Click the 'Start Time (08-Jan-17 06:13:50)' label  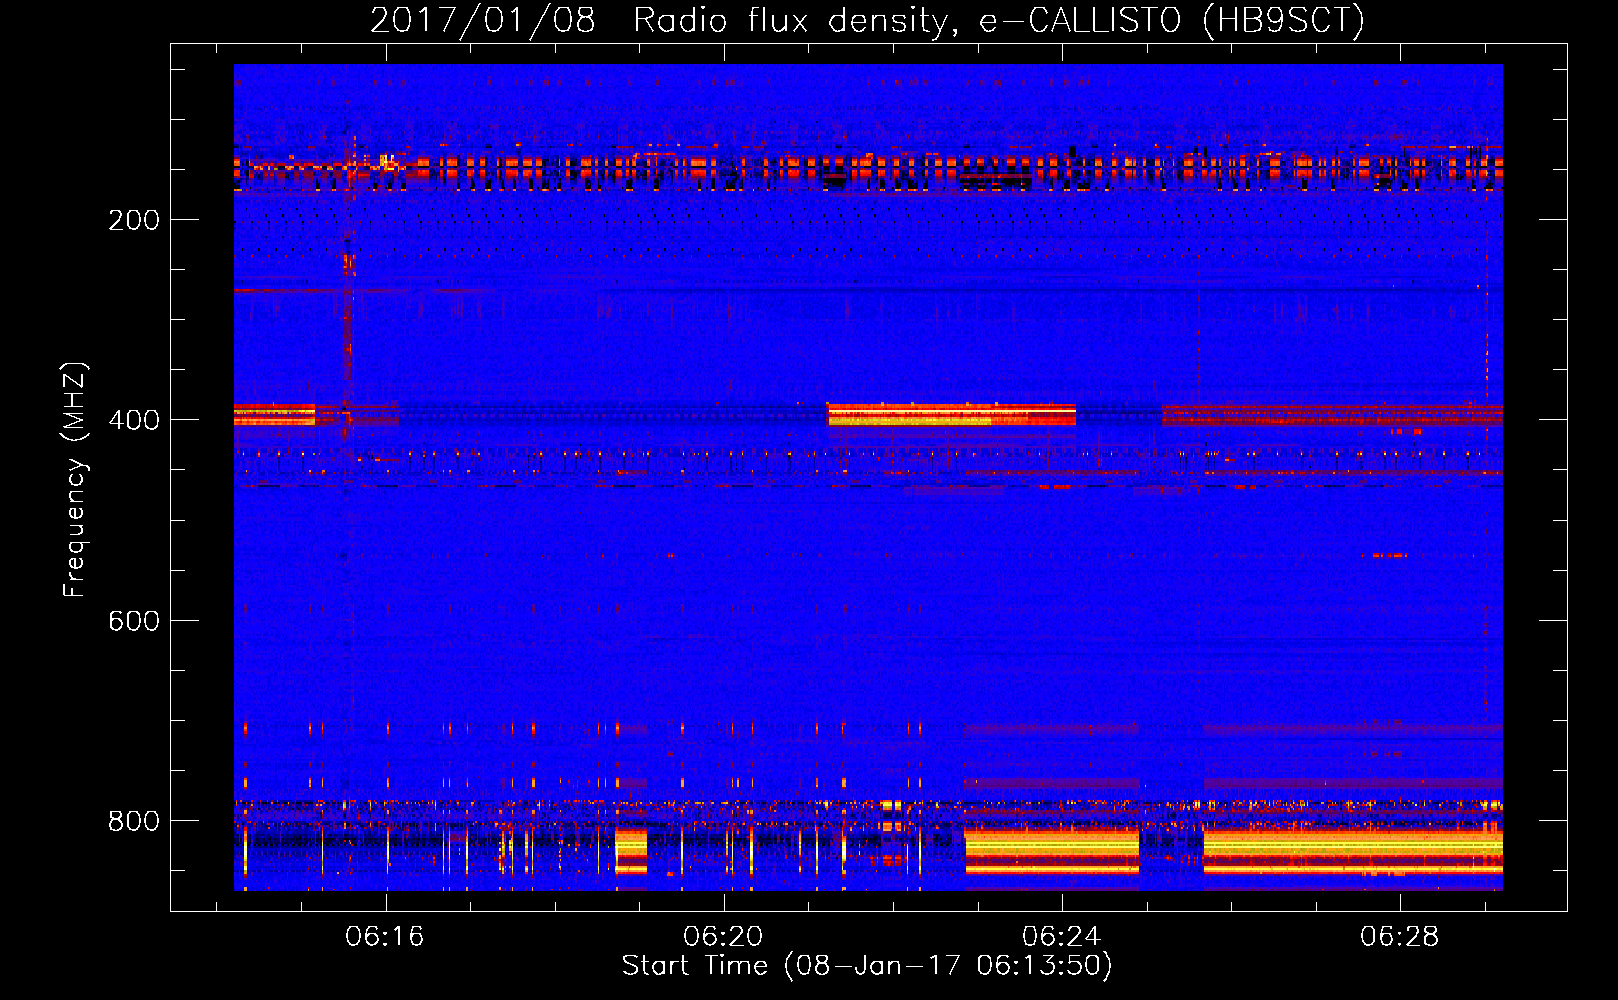pyautogui.click(x=867, y=966)
